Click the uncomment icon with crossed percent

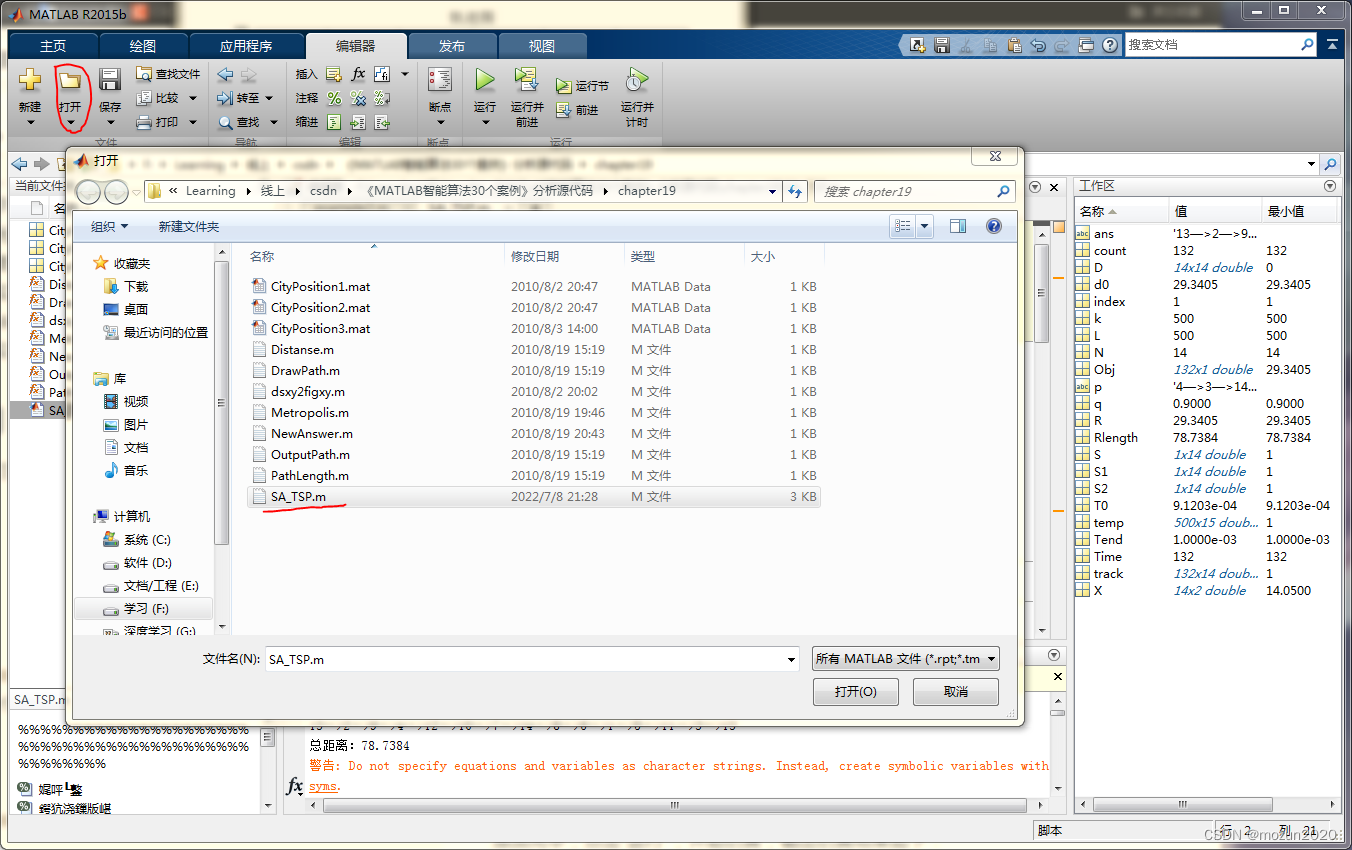[358, 98]
